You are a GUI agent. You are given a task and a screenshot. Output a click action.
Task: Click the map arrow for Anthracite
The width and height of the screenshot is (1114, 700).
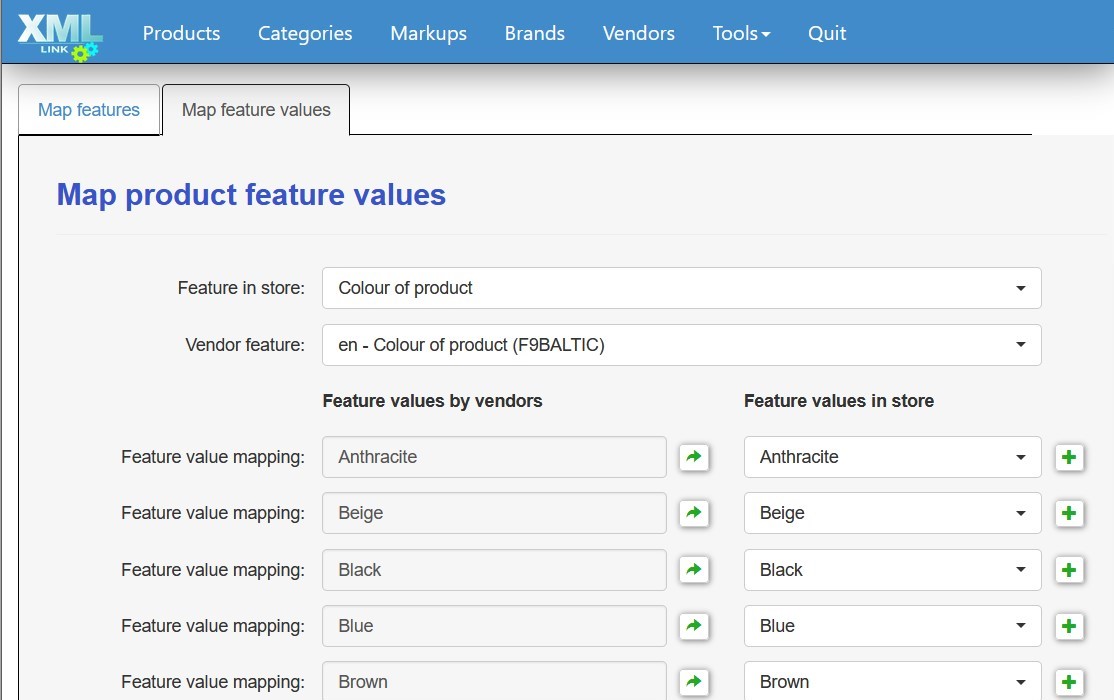point(694,457)
